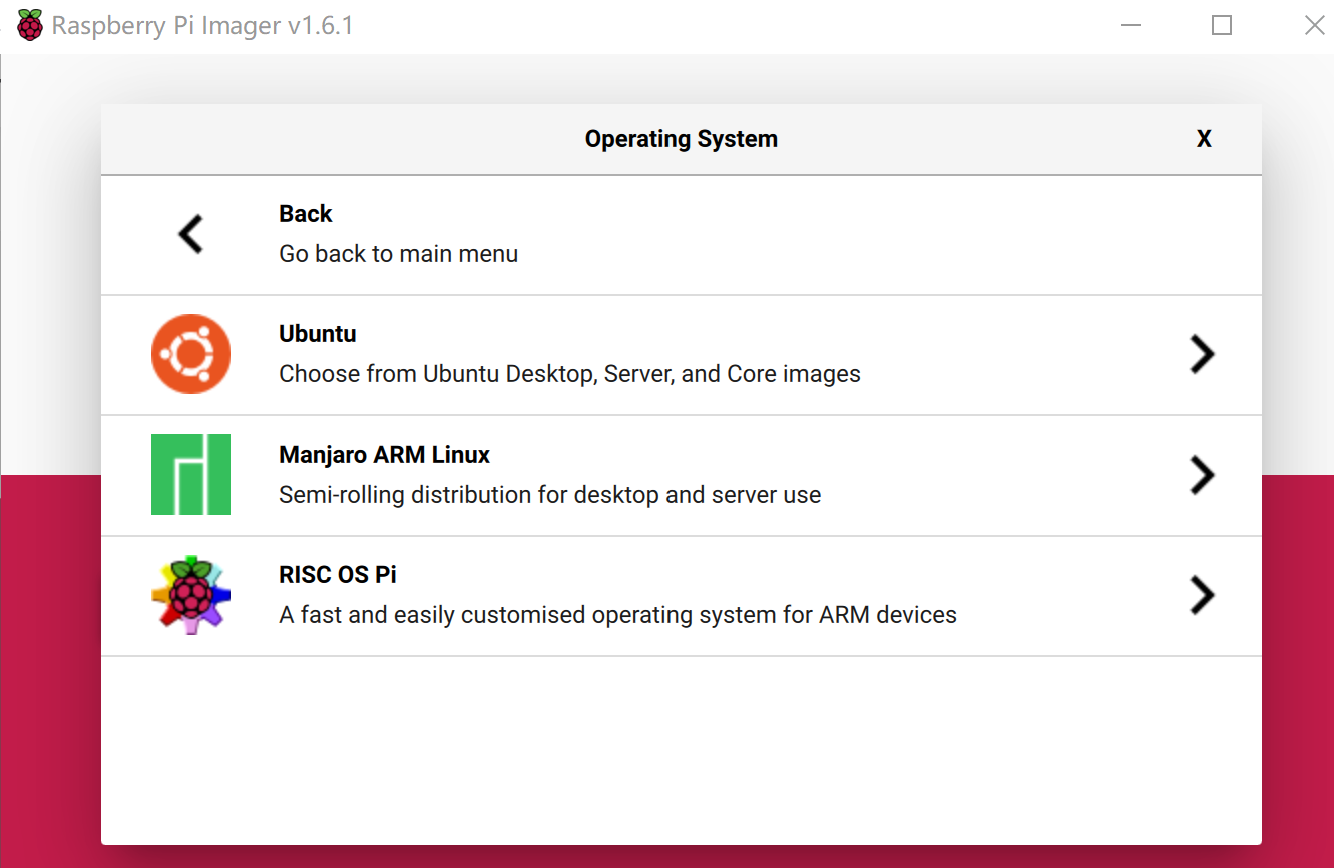Click the RISC OS Pi raspberry cog icon
The height and width of the screenshot is (868, 1334).
191,594
